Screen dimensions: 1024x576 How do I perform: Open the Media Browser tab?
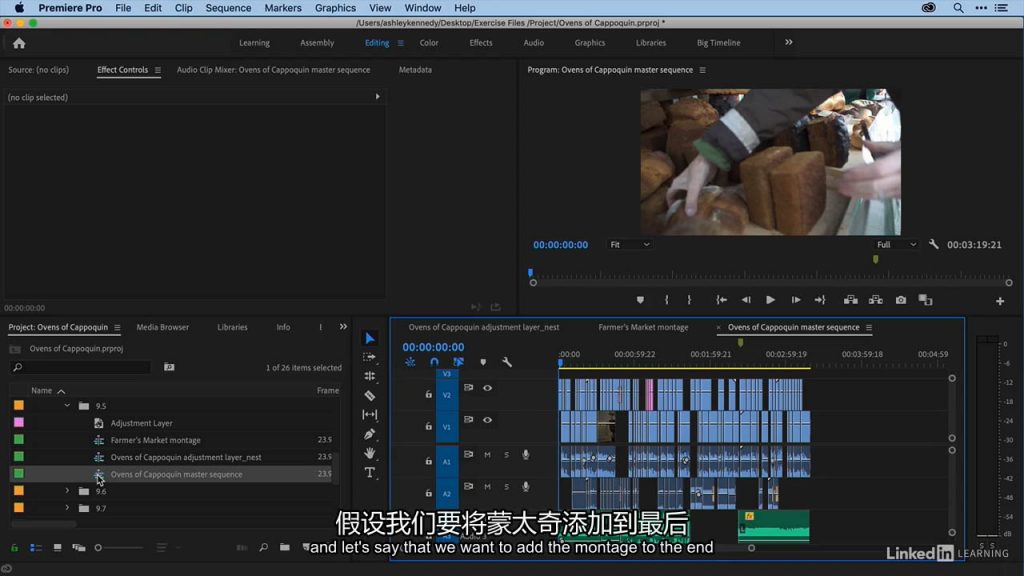click(x=163, y=327)
